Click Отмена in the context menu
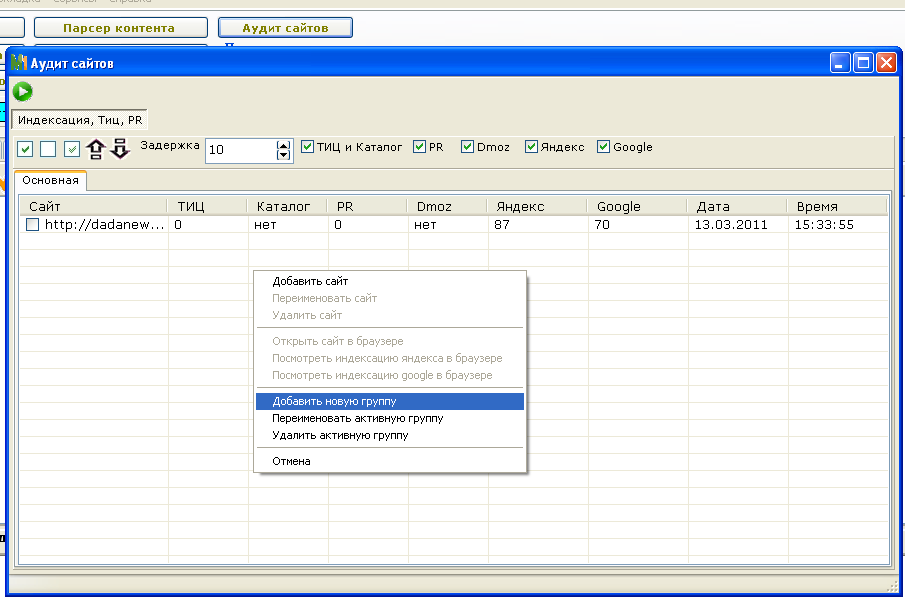Viewport: 905px width, 602px height. pos(292,461)
